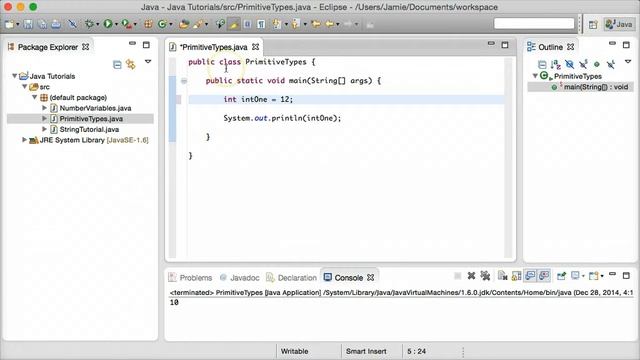Screen dimensions: 640x360
Task: Toggle Scroll Lock in Console
Action: (x=516, y=276)
